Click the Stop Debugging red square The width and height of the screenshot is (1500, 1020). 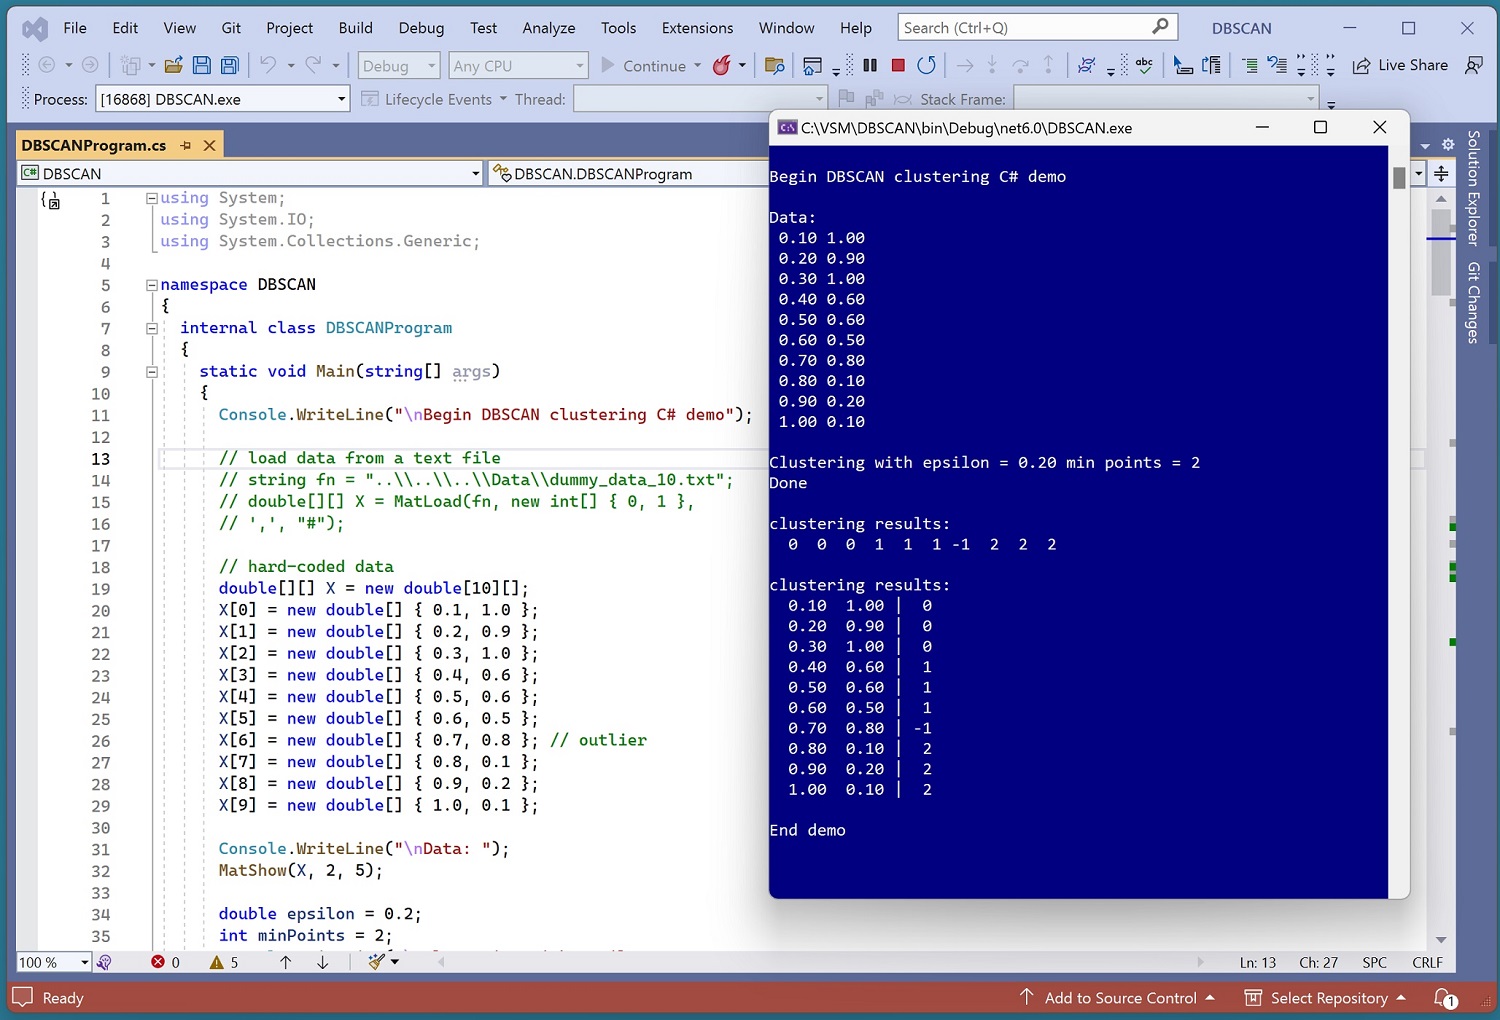[898, 66]
